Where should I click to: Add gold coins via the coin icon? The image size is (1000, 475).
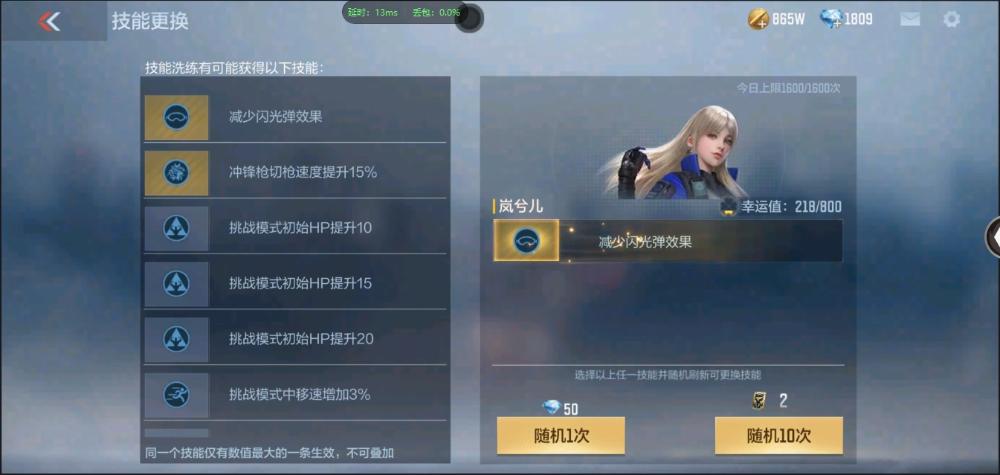758,20
